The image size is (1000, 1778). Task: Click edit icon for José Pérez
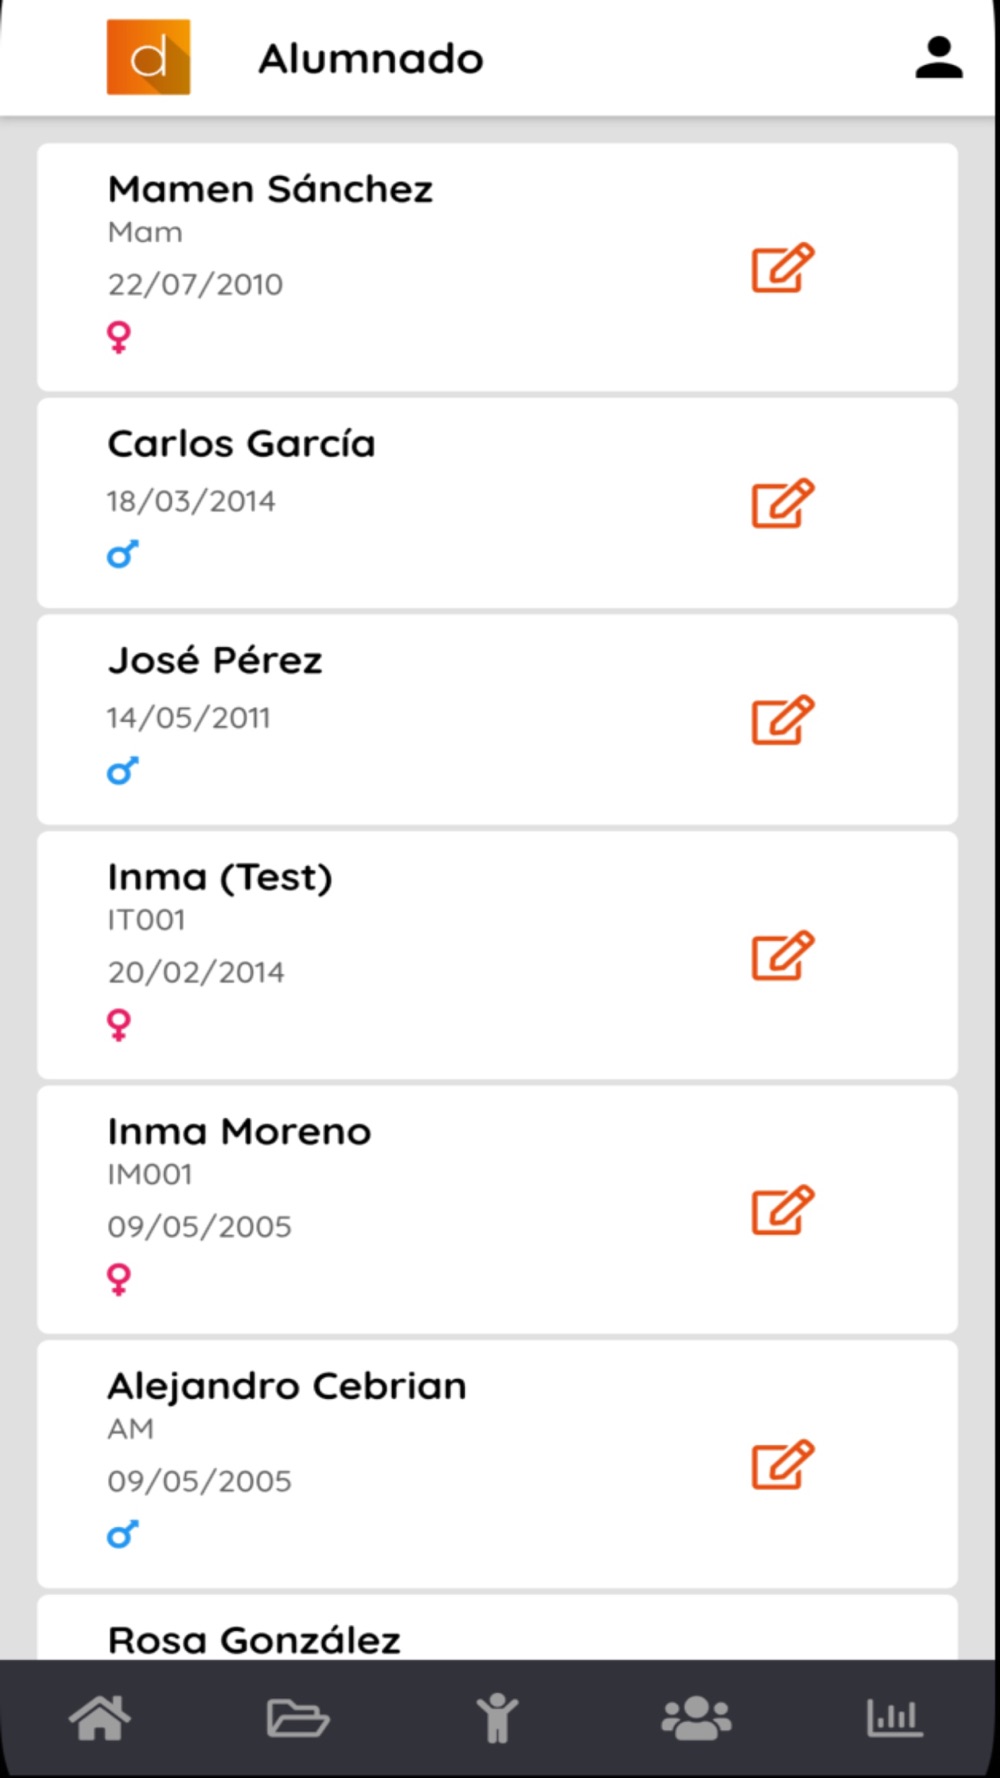[x=782, y=720]
